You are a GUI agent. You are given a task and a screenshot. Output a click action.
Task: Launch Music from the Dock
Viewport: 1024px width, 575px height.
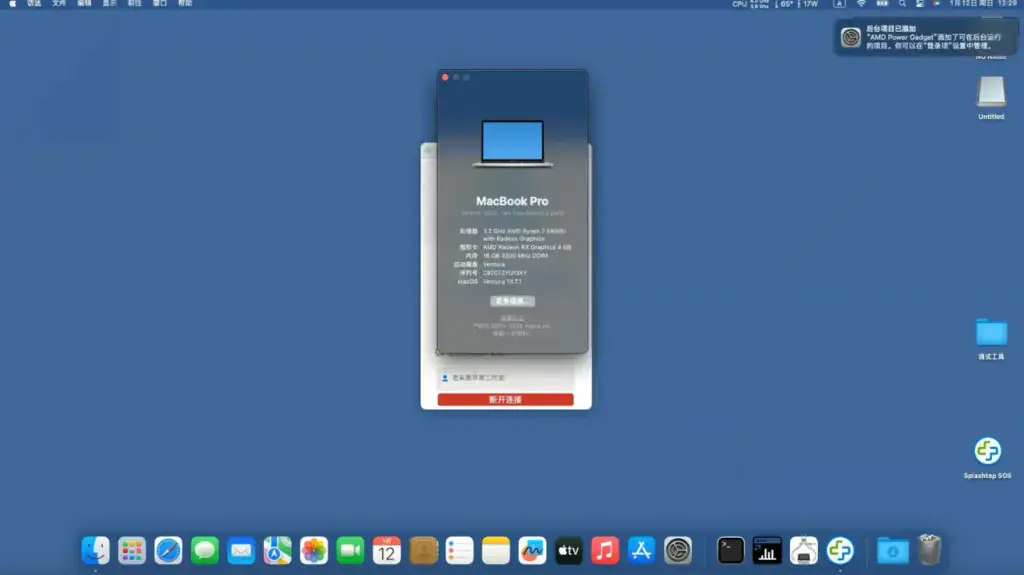pyautogui.click(x=605, y=550)
